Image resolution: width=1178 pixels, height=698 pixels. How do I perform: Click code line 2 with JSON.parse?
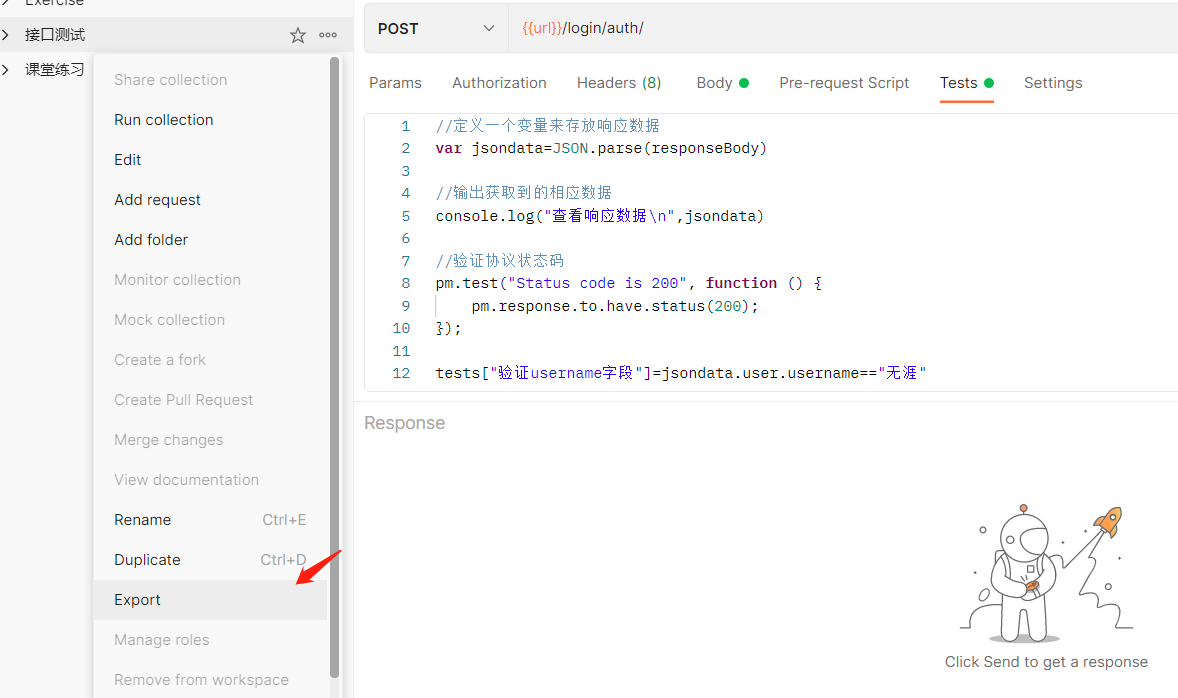(x=601, y=148)
